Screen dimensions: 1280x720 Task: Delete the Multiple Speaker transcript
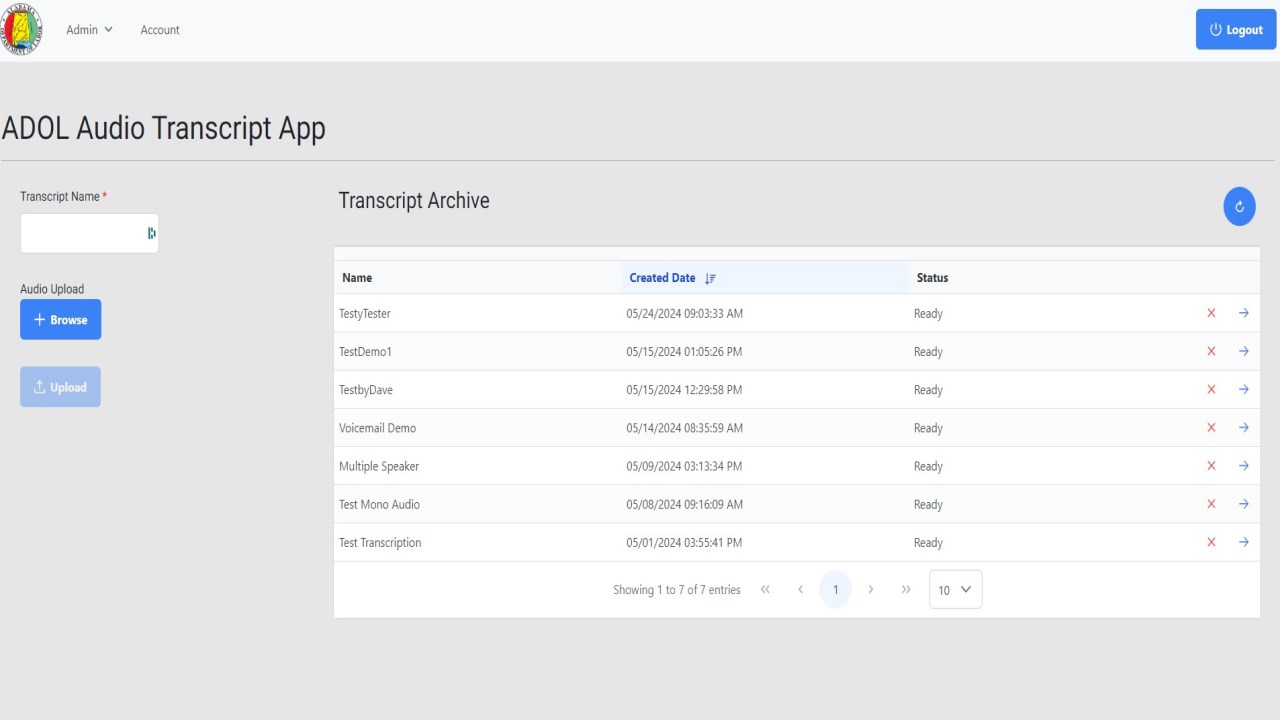coord(1211,465)
